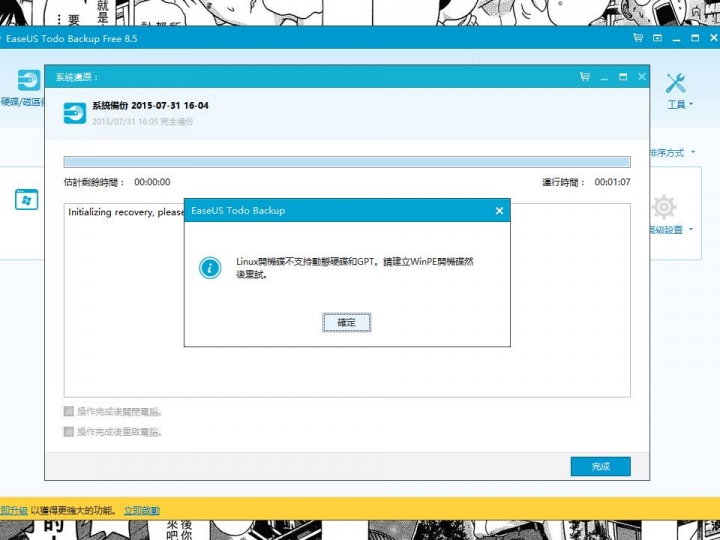Click the 00:01:07 elapsed time value

coord(612,182)
